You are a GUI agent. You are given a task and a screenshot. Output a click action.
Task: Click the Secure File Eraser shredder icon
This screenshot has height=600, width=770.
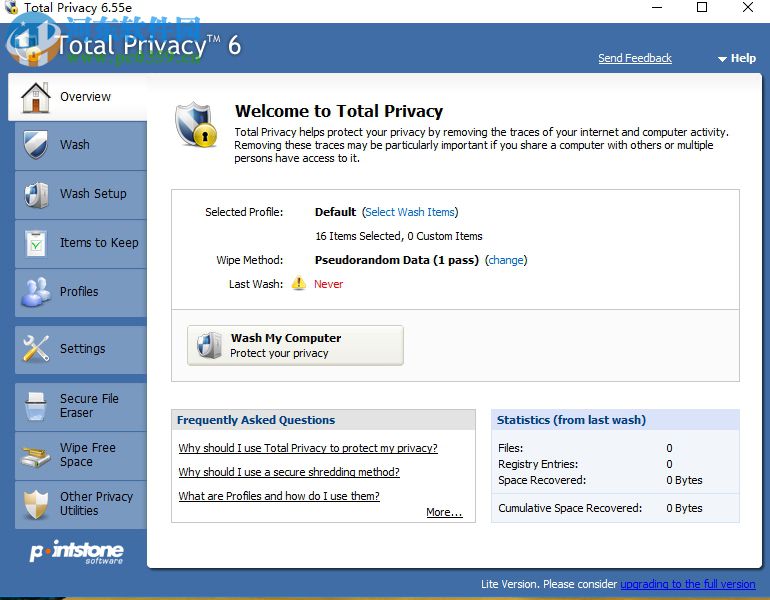(x=35, y=406)
